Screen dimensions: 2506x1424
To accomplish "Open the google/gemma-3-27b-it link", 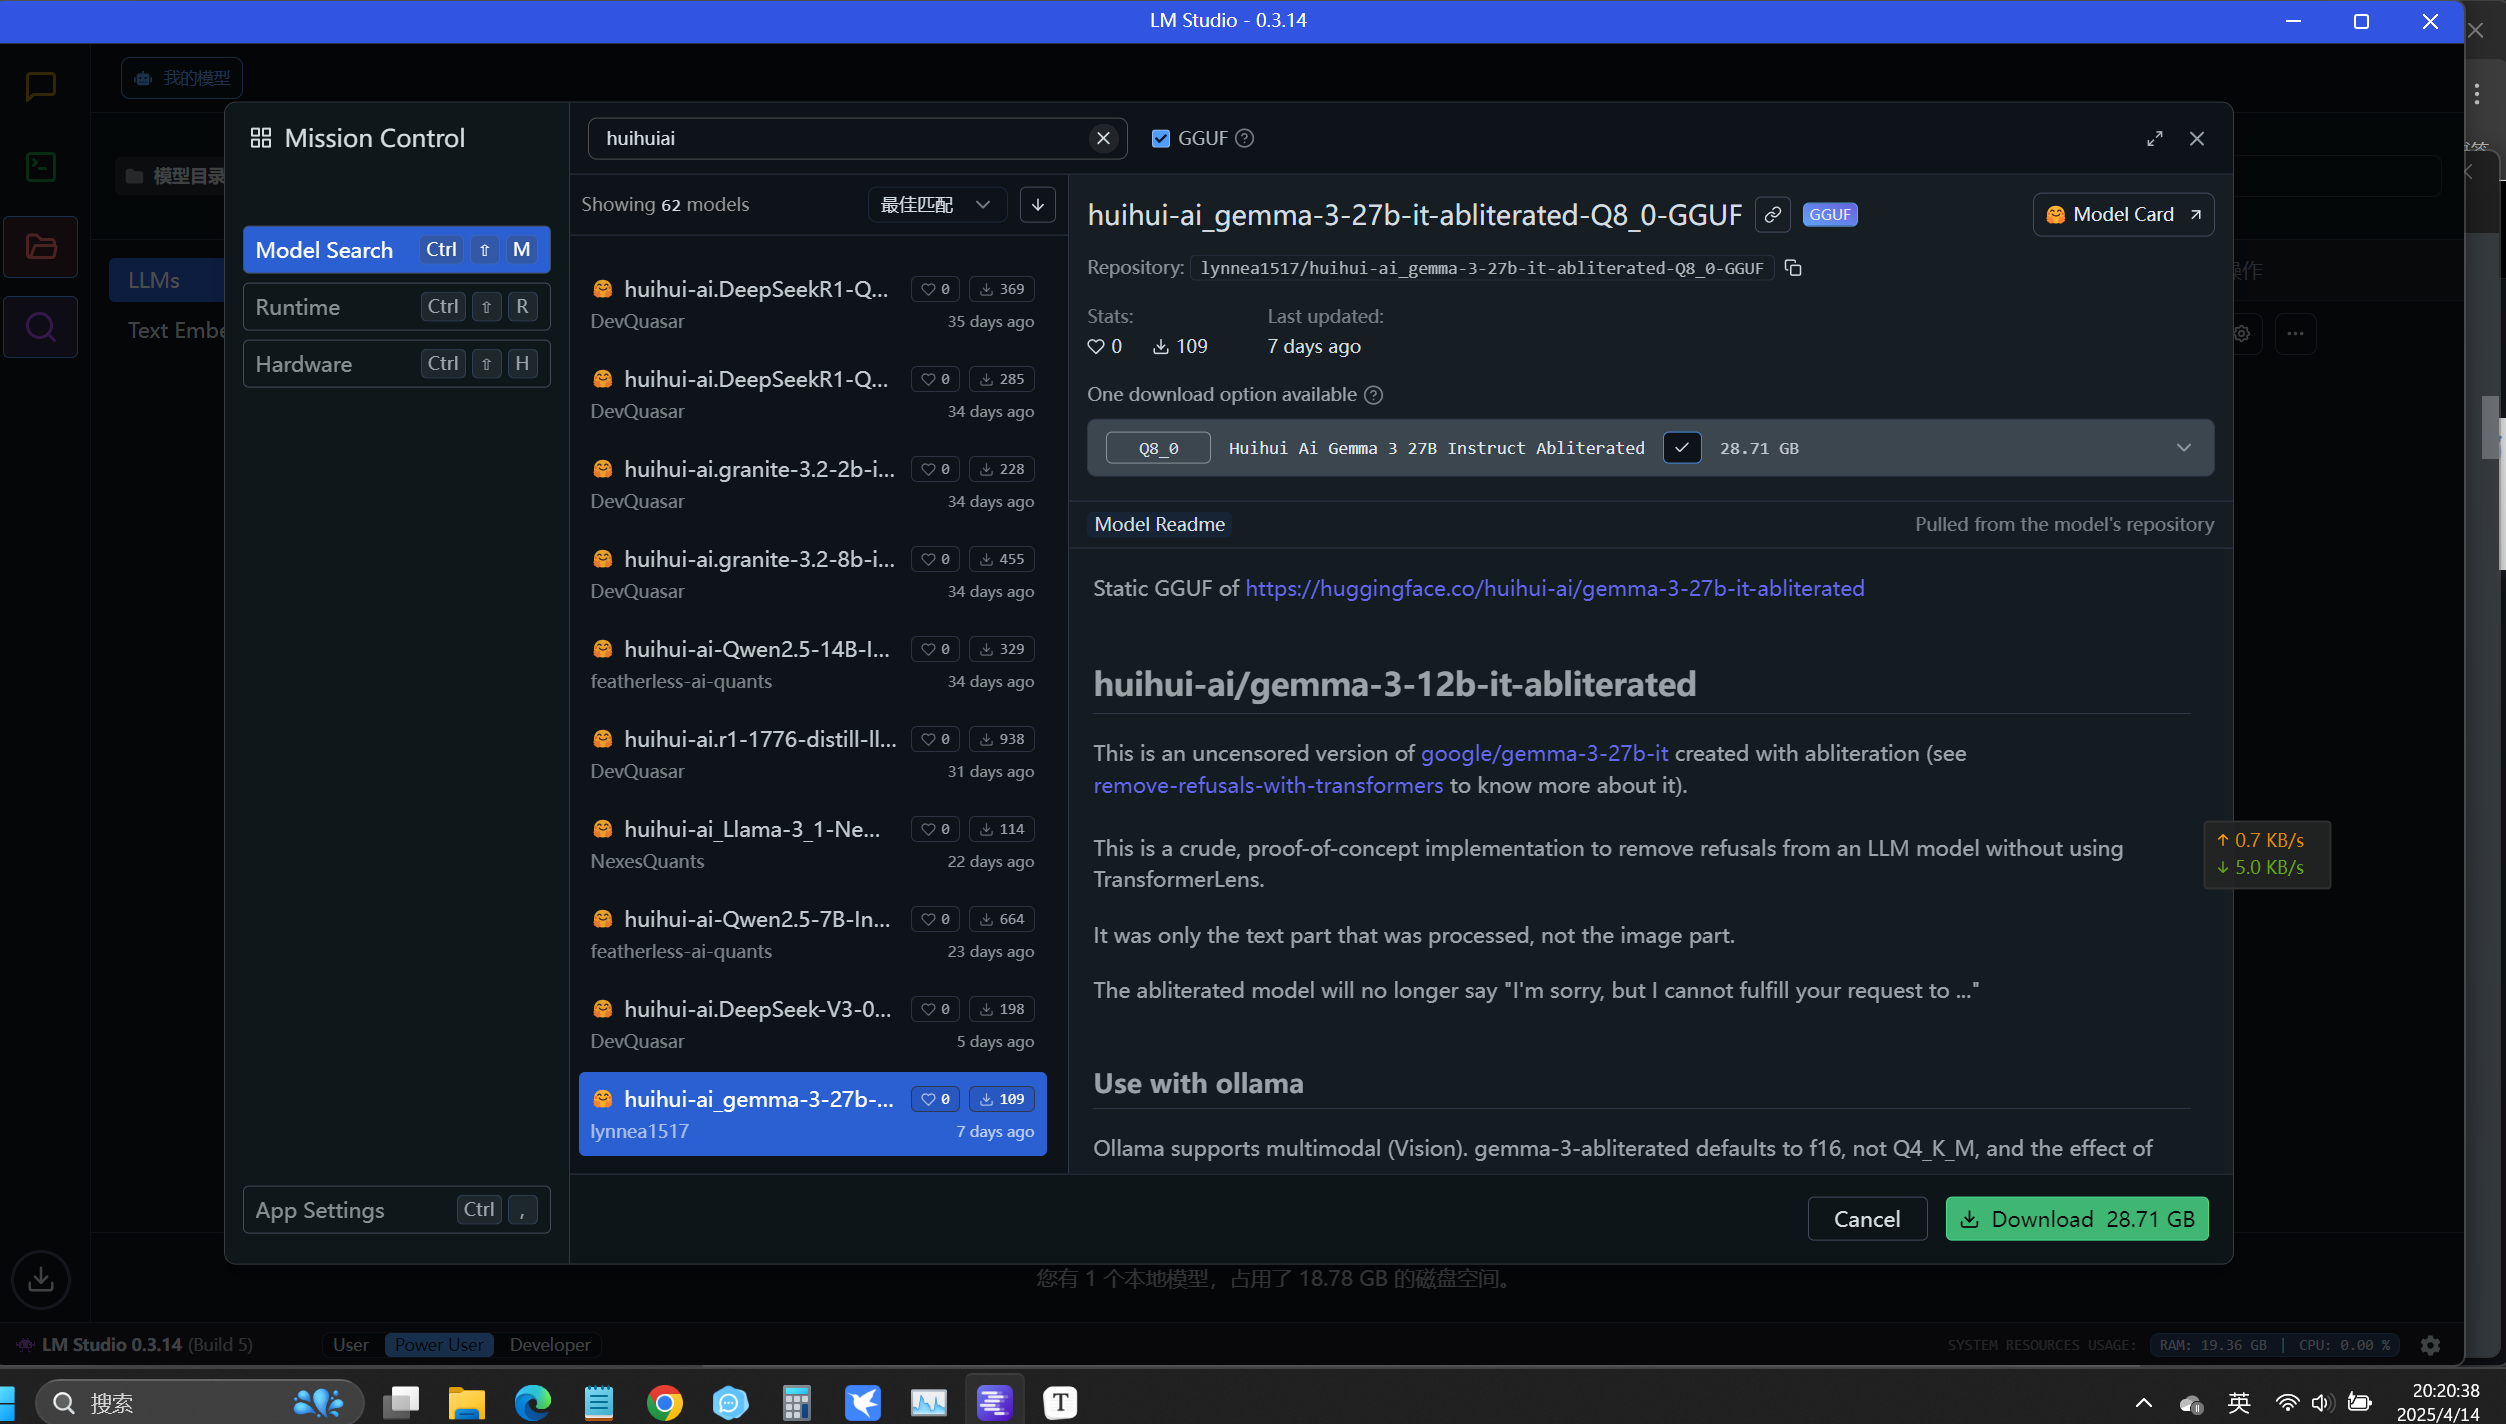I will [1544, 754].
